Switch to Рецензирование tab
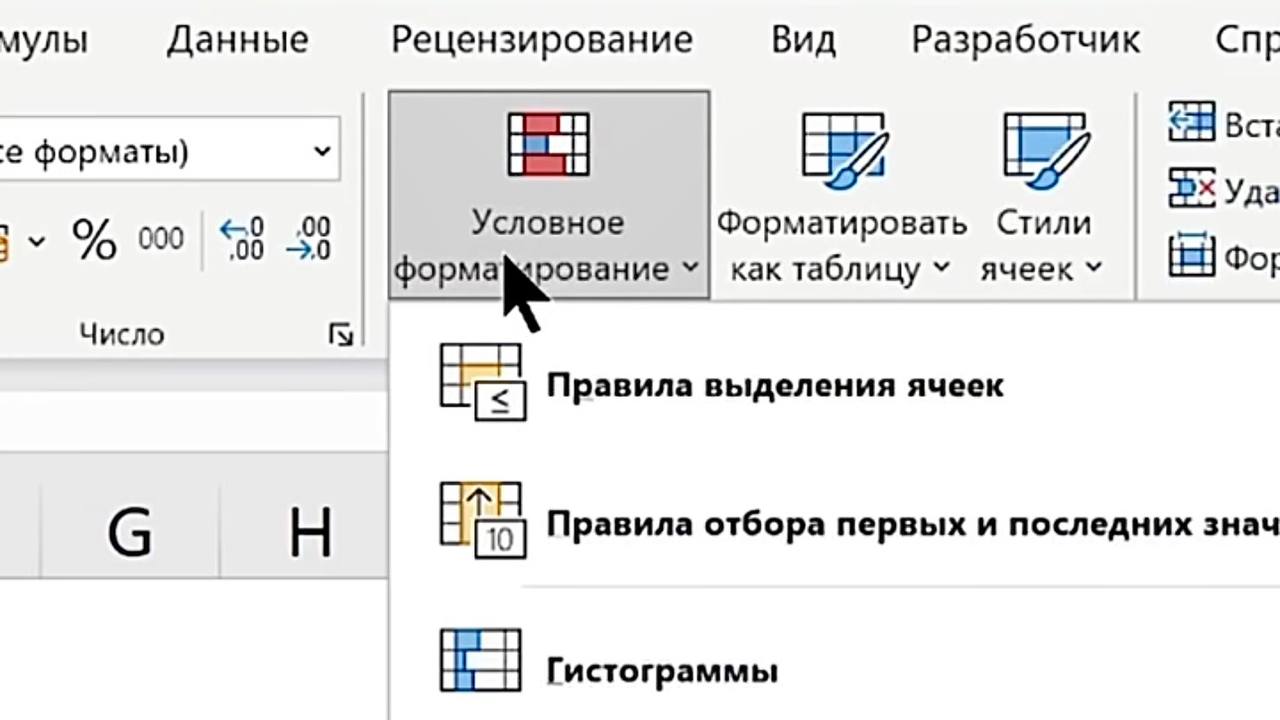This screenshot has width=1280, height=720. 541,40
